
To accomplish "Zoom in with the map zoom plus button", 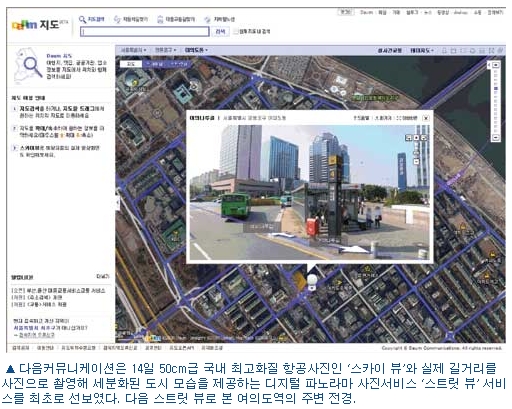I will [496, 65].
